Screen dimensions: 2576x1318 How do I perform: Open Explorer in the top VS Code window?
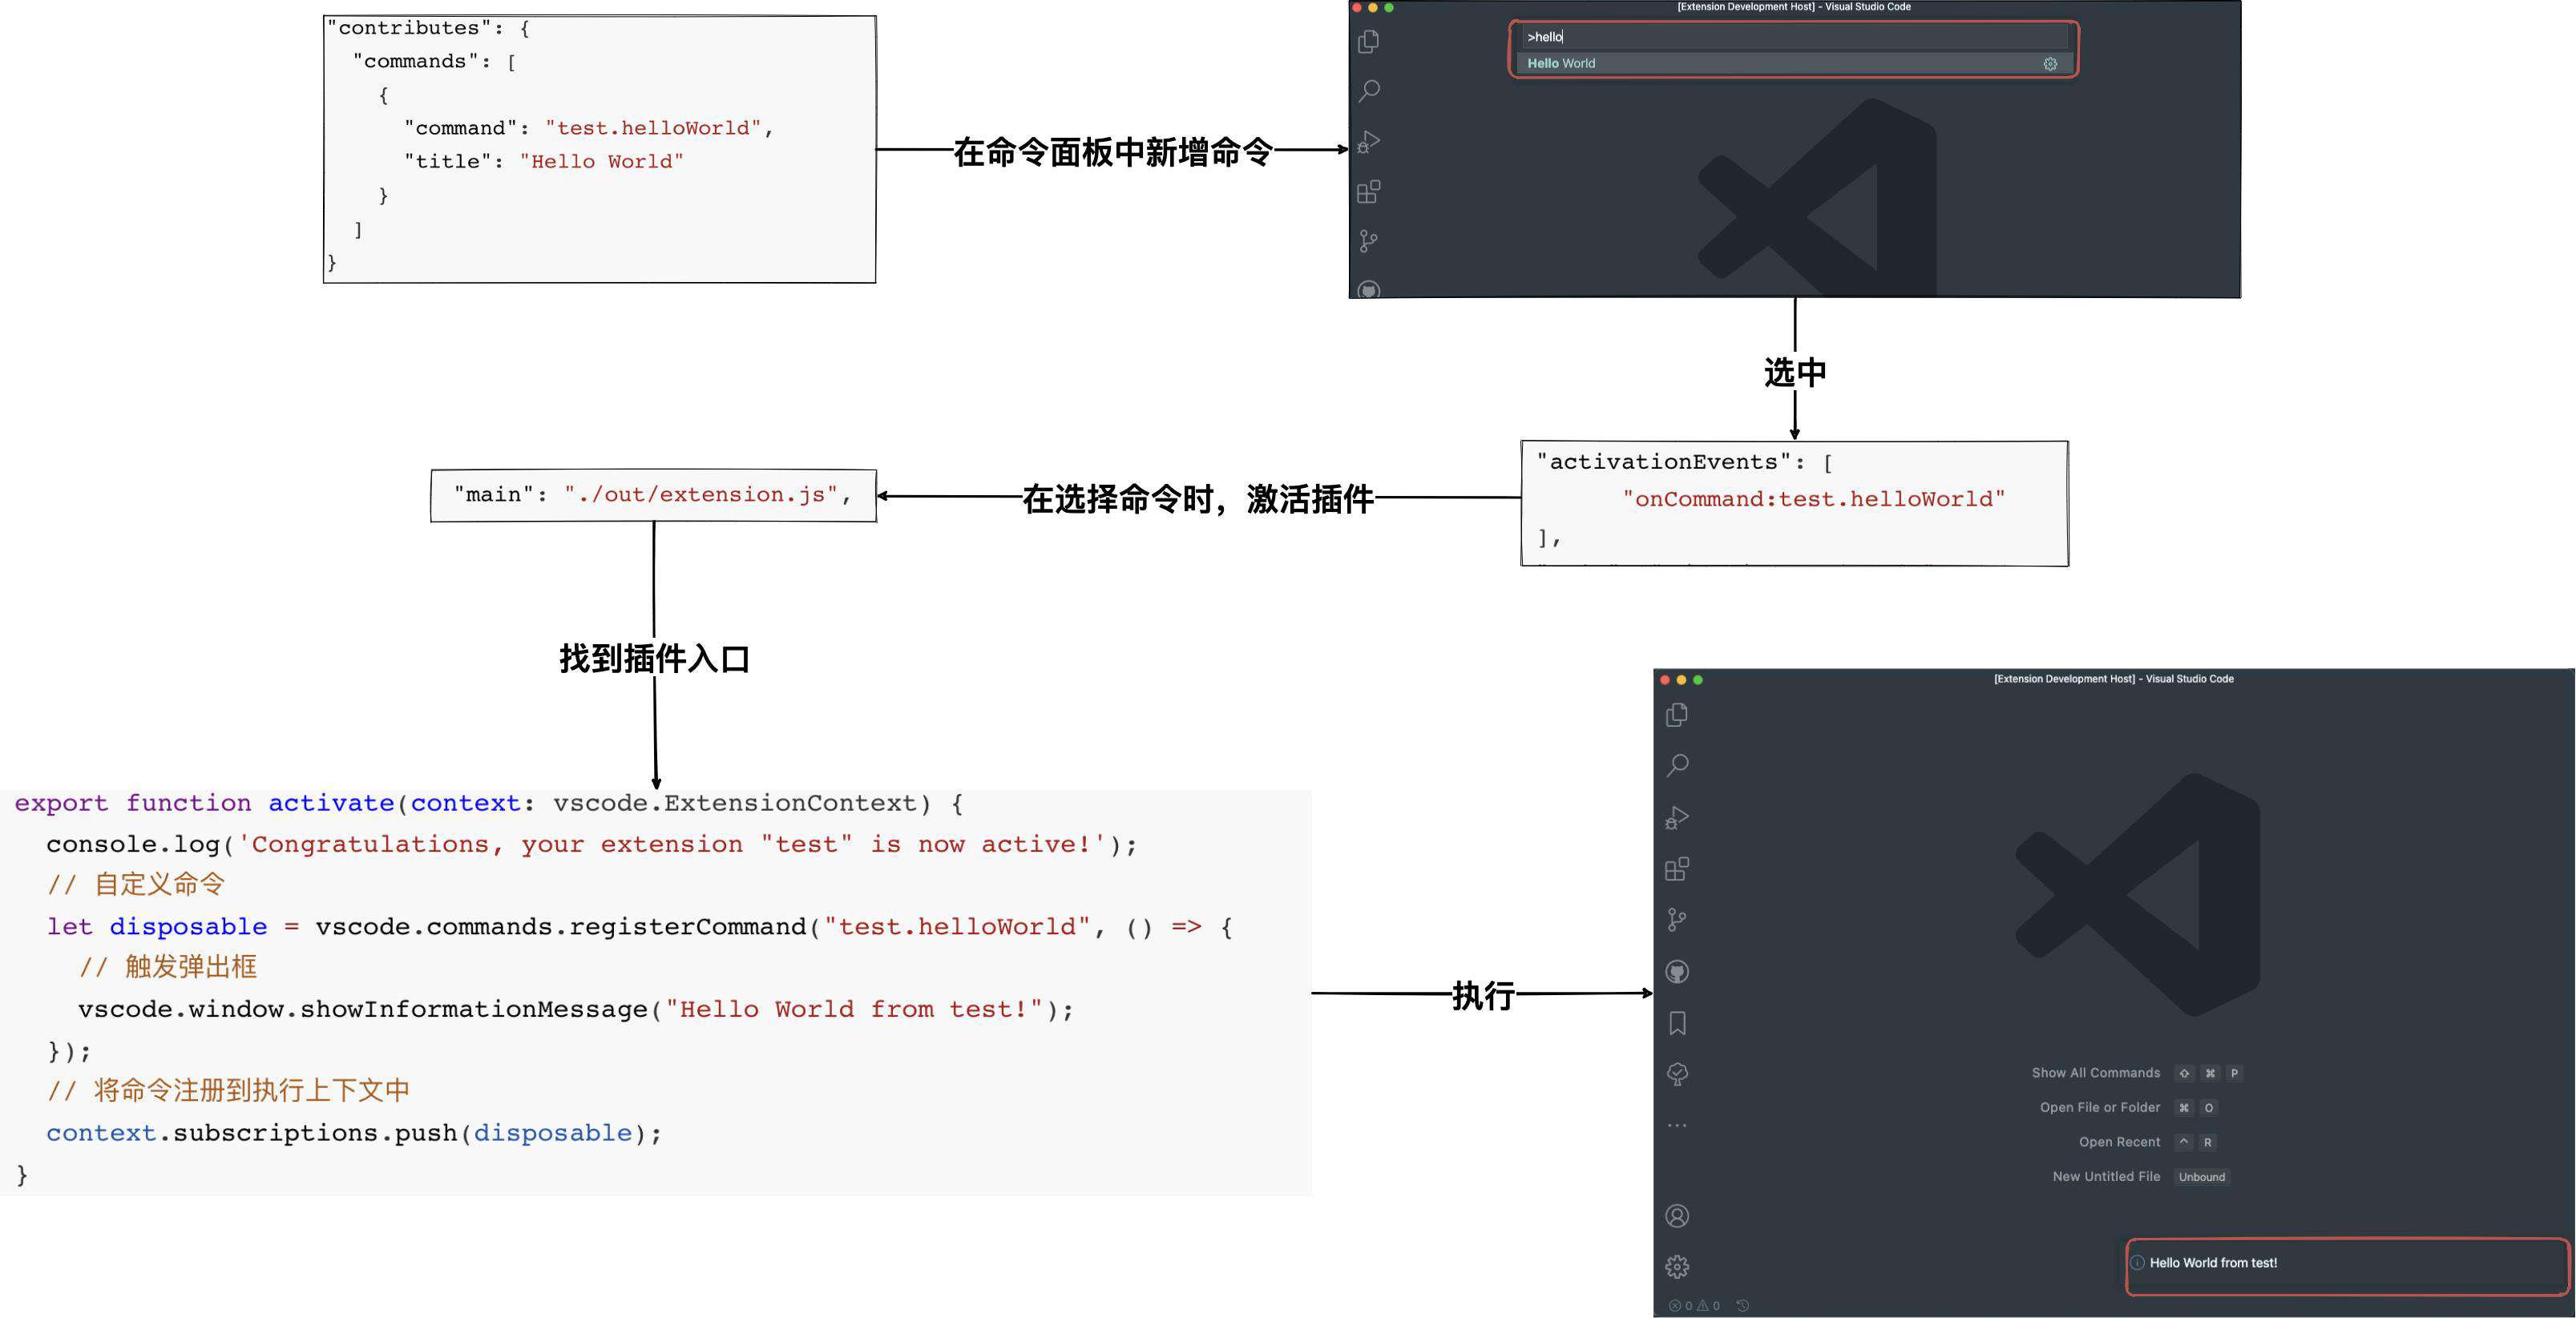tap(1369, 41)
